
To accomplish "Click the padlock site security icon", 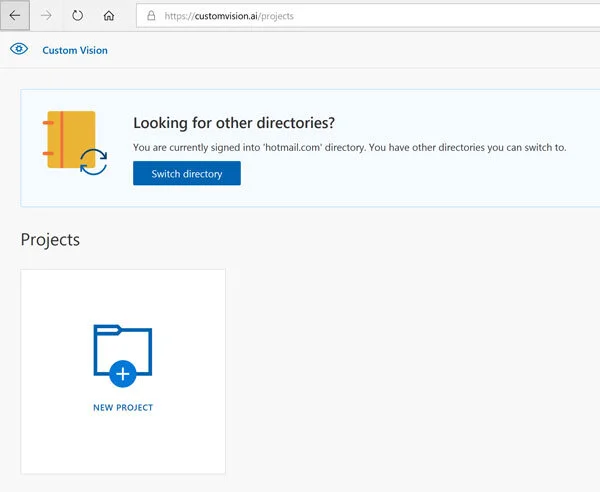I will click(152, 16).
